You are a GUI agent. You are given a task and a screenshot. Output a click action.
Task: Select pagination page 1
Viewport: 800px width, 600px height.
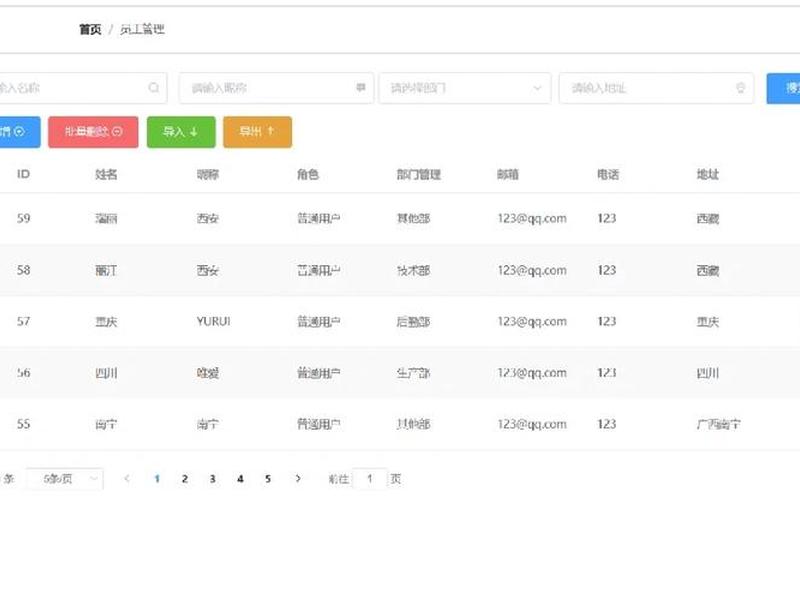(157, 479)
